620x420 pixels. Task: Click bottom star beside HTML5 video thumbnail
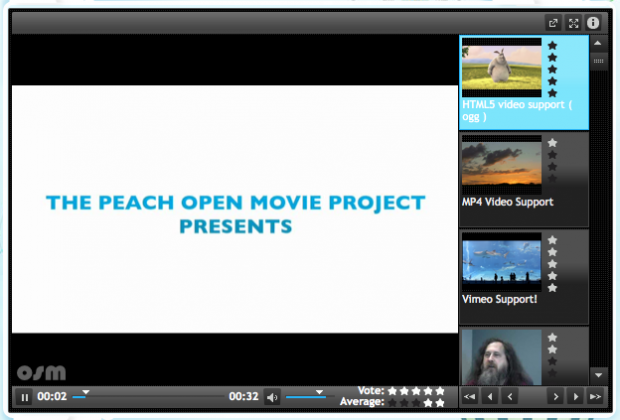[x=552, y=93]
